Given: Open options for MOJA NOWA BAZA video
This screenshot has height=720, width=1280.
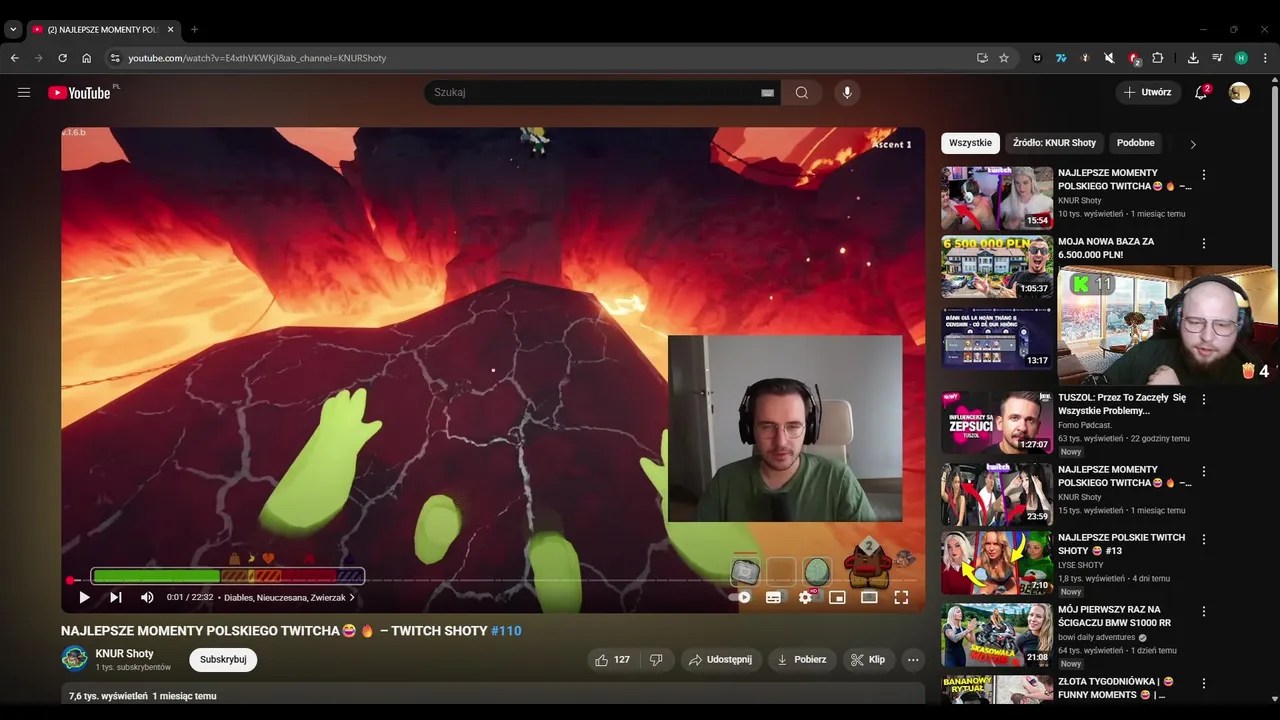Looking at the screenshot, I should 1204,244.
